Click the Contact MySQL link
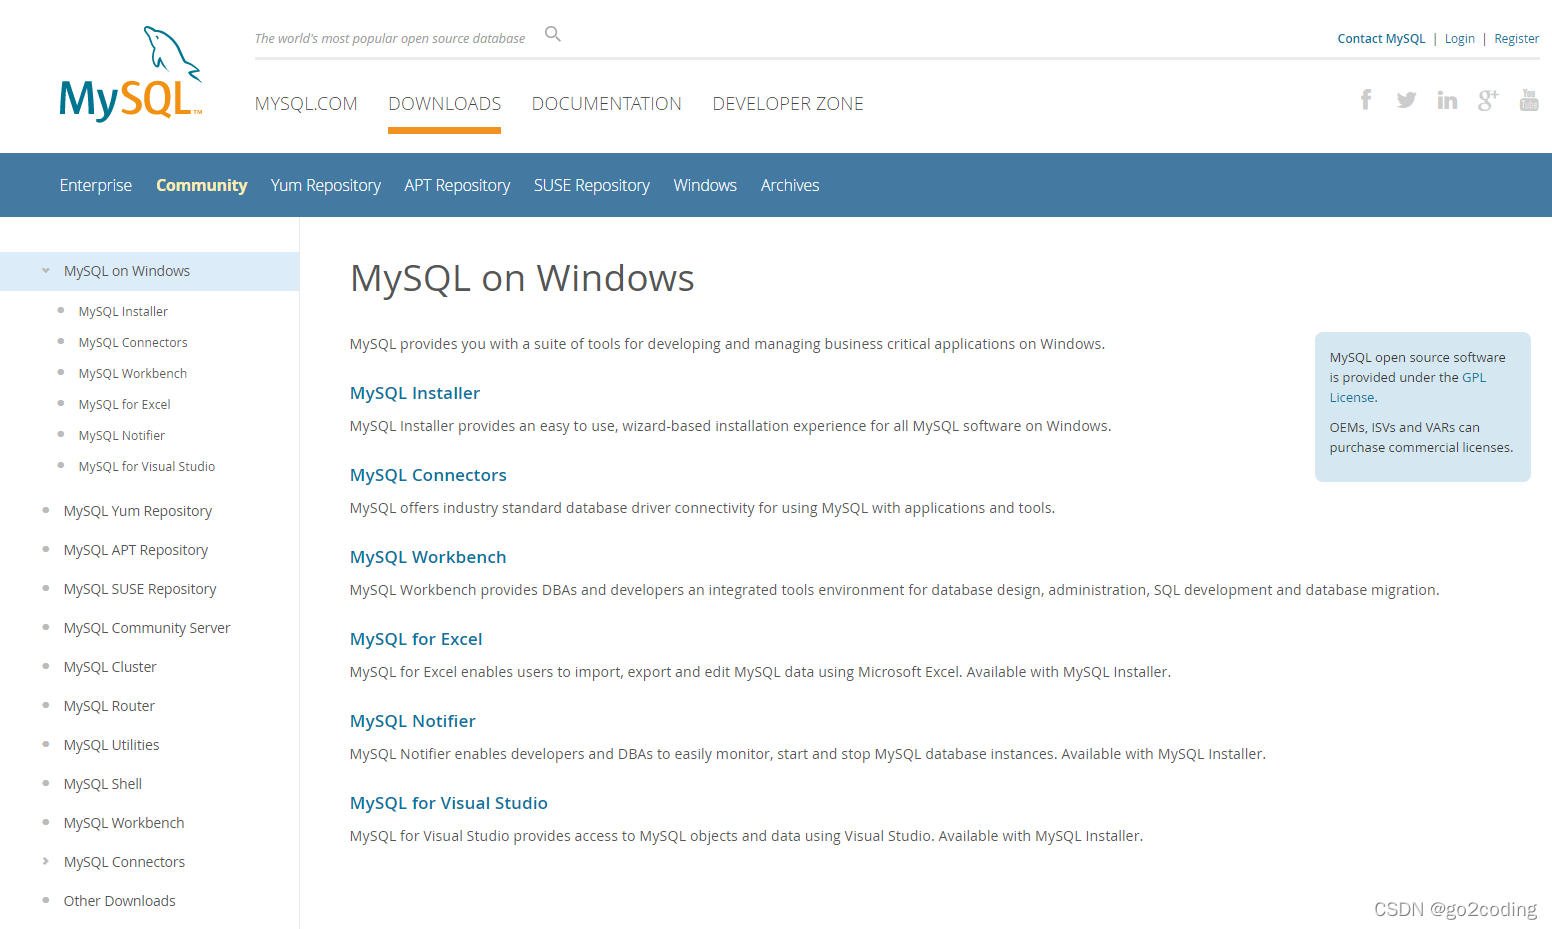Viewport: 1552px width, 929px height. click(1382, 39)
